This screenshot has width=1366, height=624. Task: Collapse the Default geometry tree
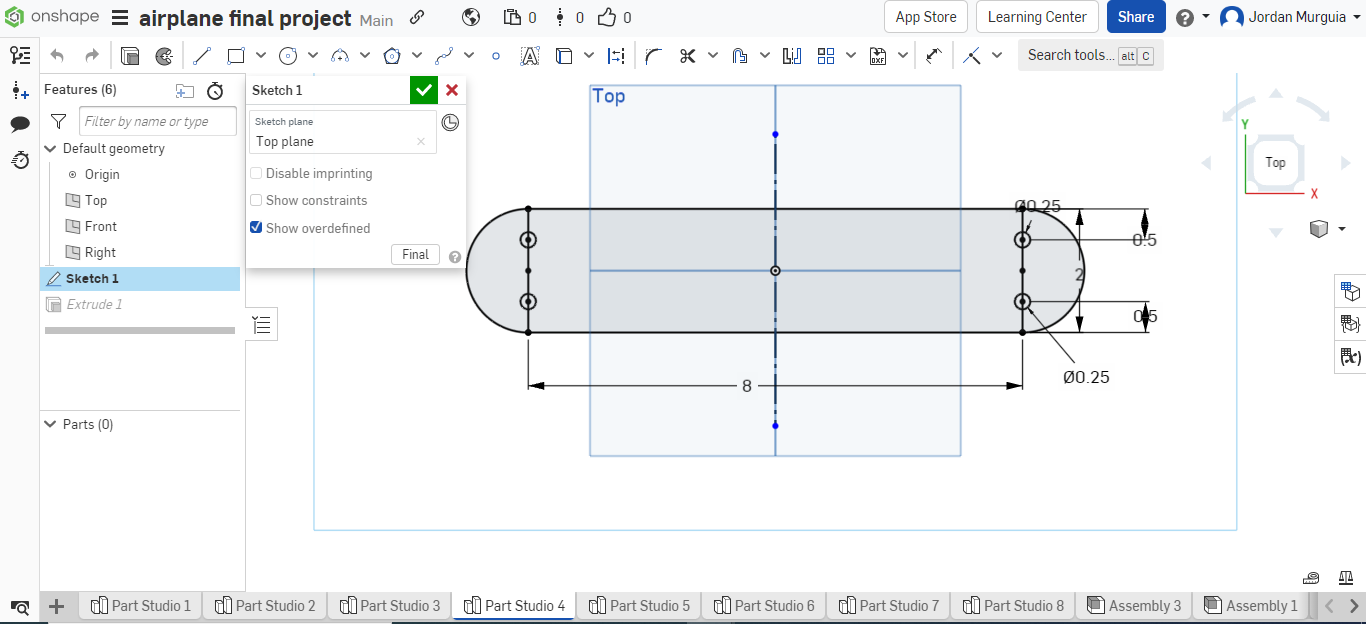(x=50, y=148)
